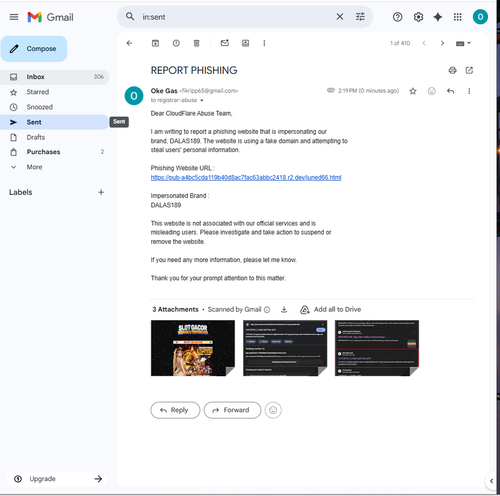This screenshot has height=496, width=500.
Task: Click the Labels section heading
Action: click(x=21, y=192)
